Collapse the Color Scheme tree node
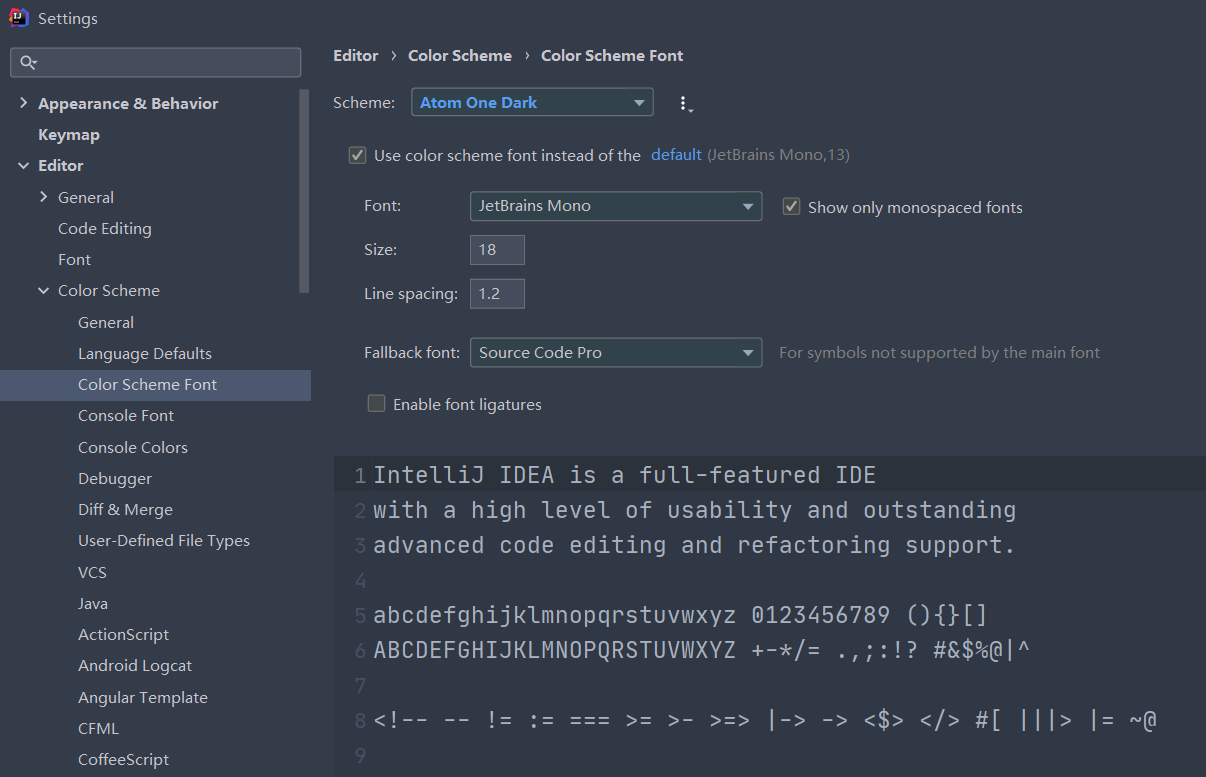The height and width of the screenshot is (777, 1206). (x=43, y=291)
